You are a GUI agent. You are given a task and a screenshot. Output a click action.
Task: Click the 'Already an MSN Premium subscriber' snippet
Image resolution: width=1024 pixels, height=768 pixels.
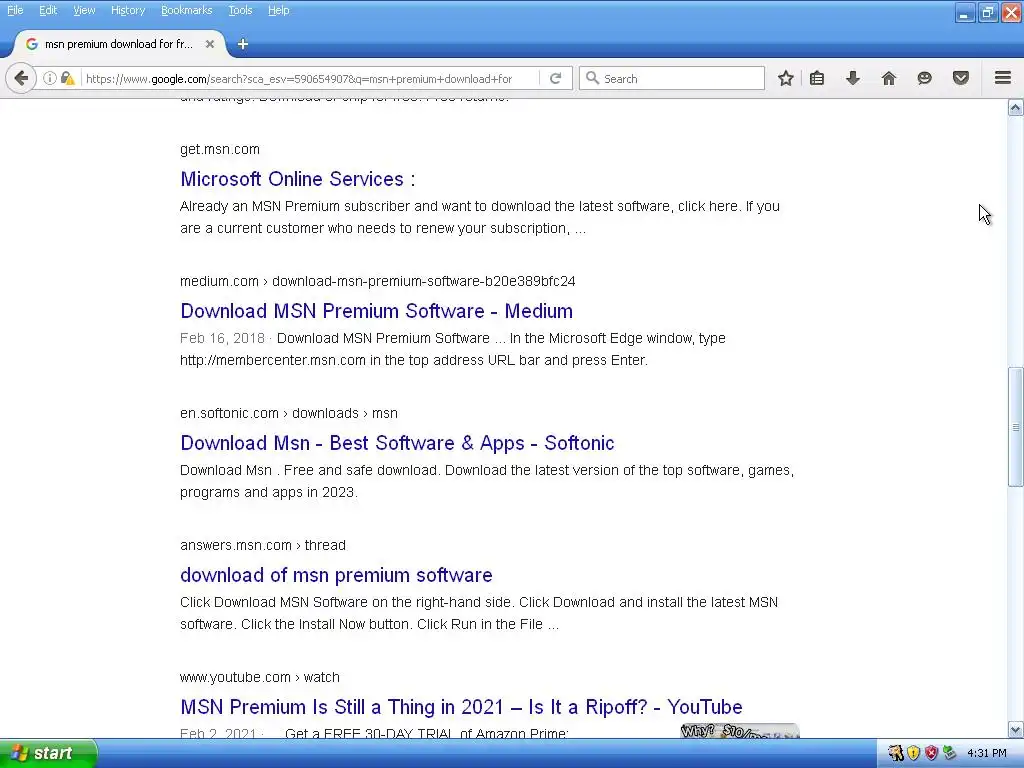click(x=480, y=217)
